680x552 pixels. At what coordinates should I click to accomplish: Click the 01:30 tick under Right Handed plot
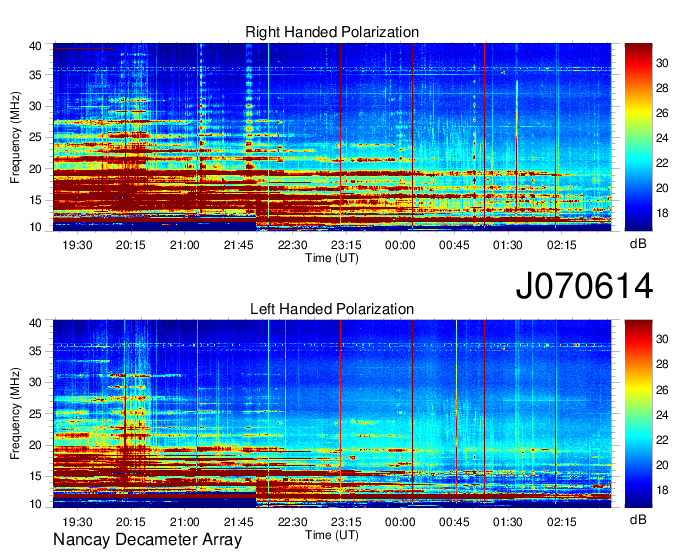pyautogui.click(x=507, y=245)
